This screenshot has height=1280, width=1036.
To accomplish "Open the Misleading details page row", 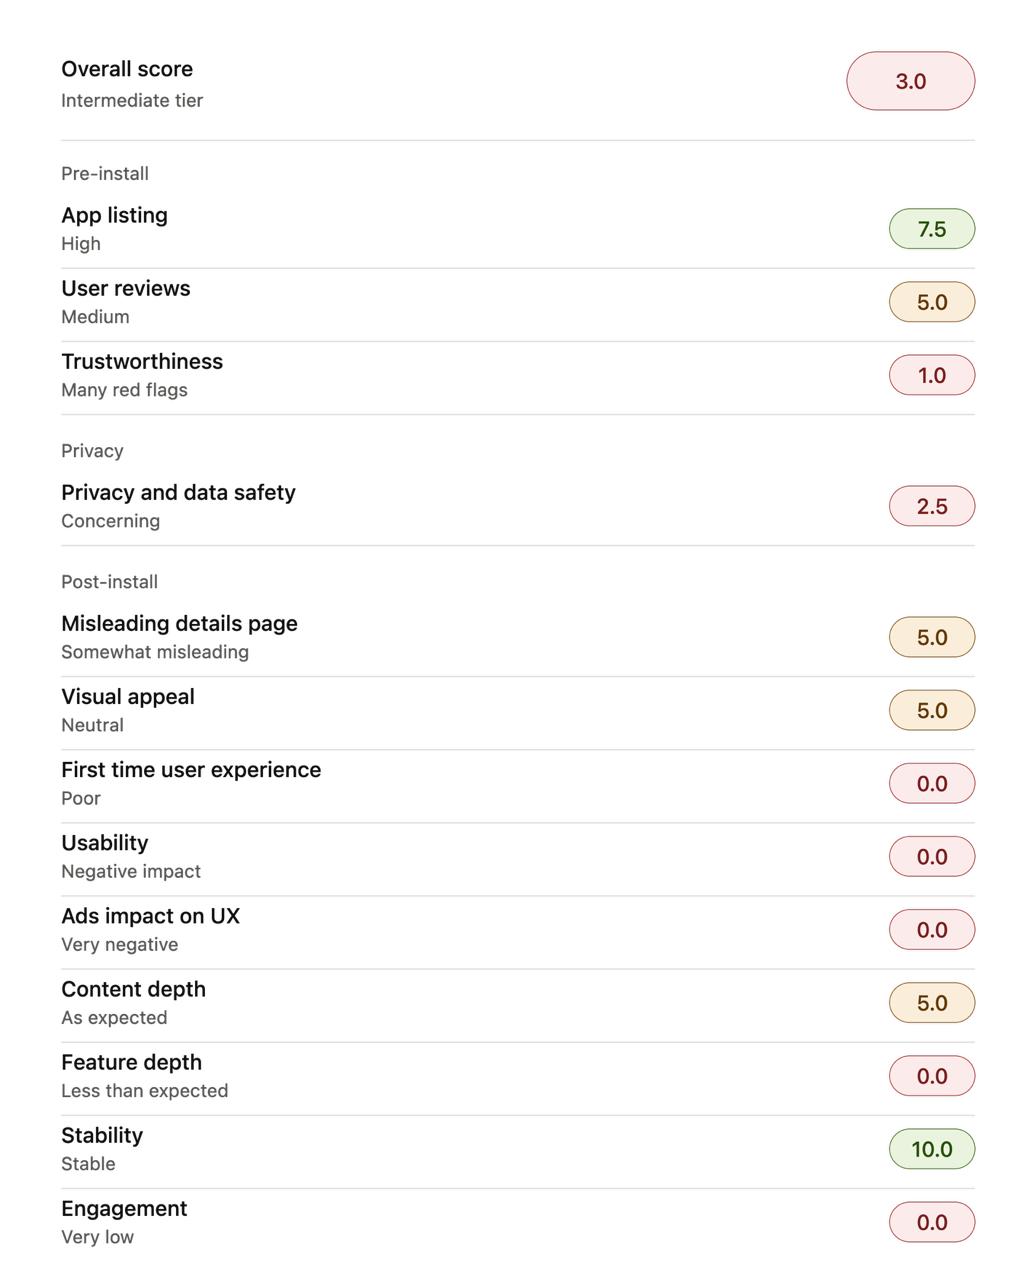I will 518,637.
